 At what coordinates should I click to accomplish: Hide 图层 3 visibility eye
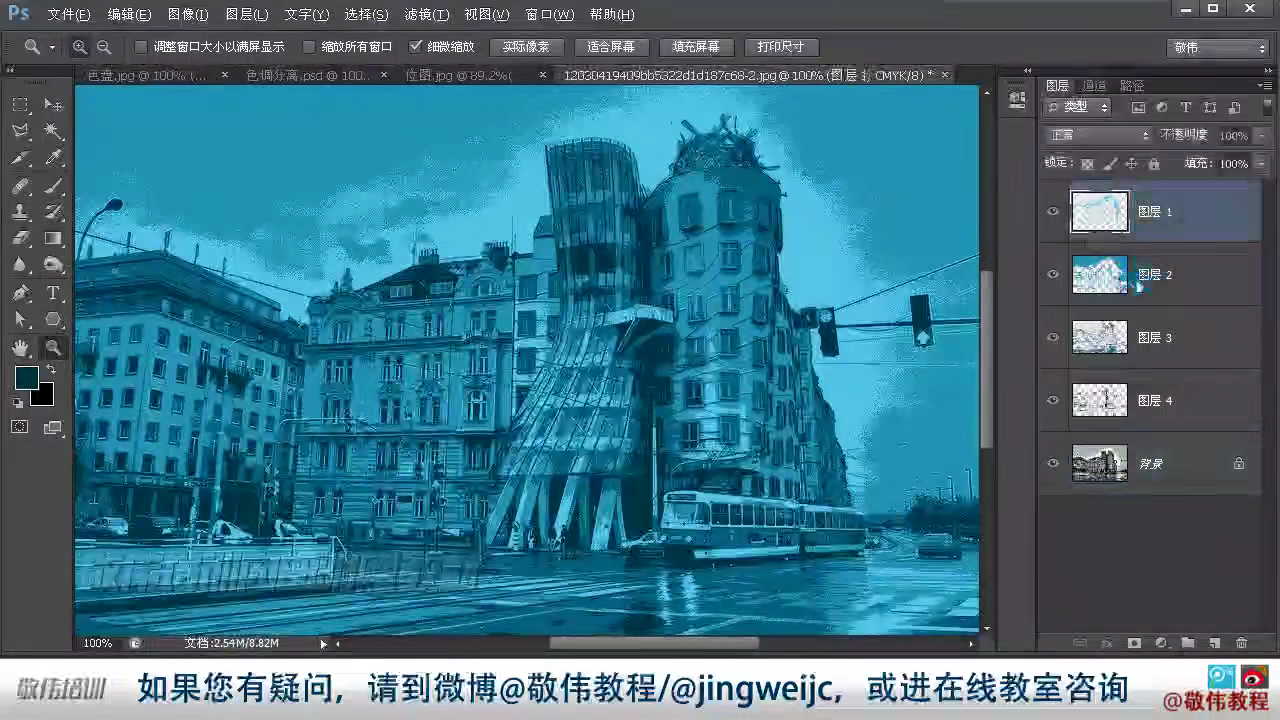click(x=1053, y=338)
